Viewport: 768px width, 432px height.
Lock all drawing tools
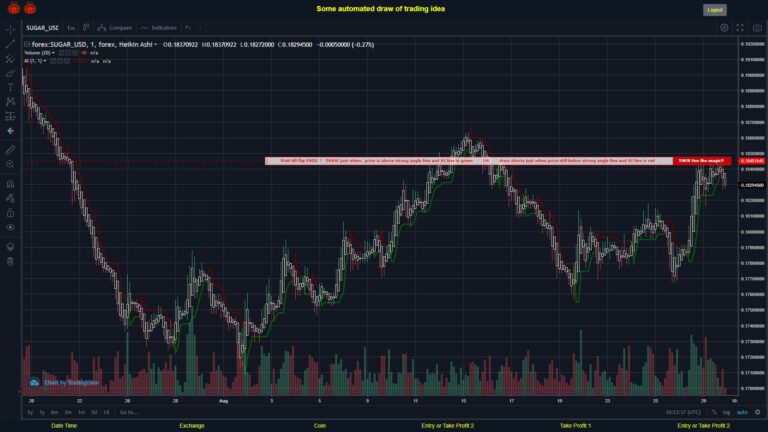10,213
